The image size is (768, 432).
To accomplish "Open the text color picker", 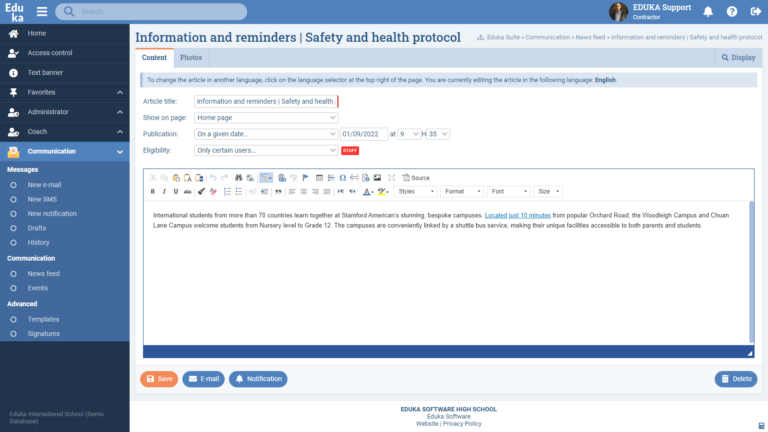I will pyautogui.click(x=368, y=191).
